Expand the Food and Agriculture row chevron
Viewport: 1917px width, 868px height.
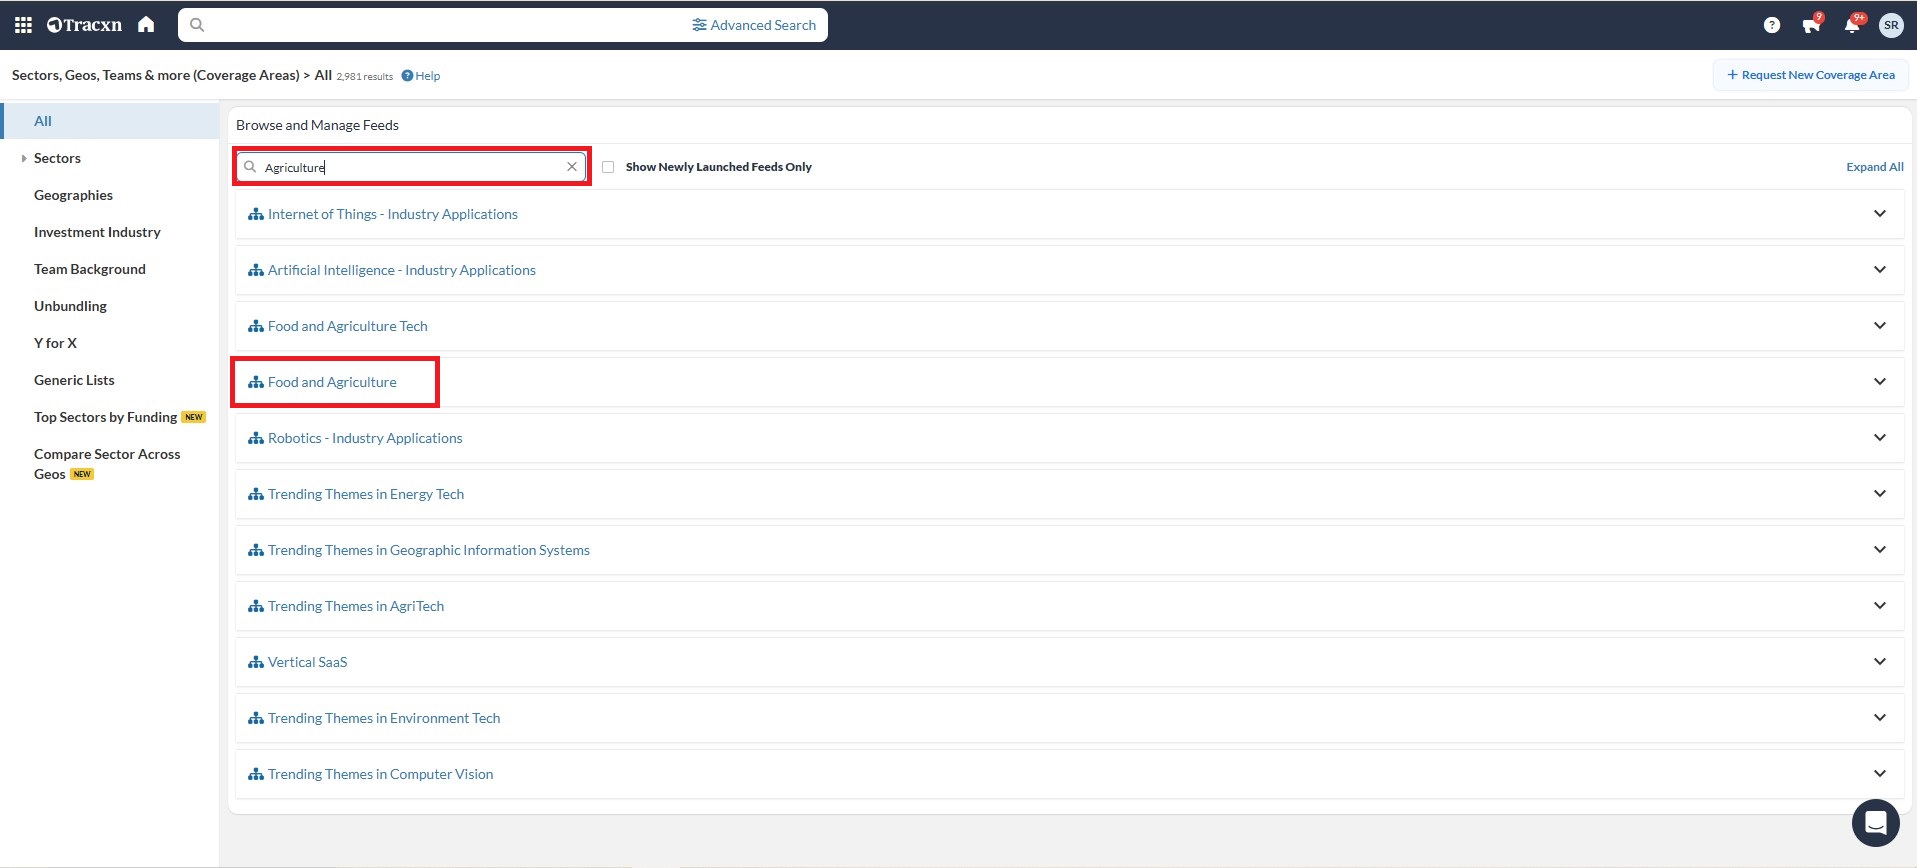pyautogui.click(x=1879, y=382)
